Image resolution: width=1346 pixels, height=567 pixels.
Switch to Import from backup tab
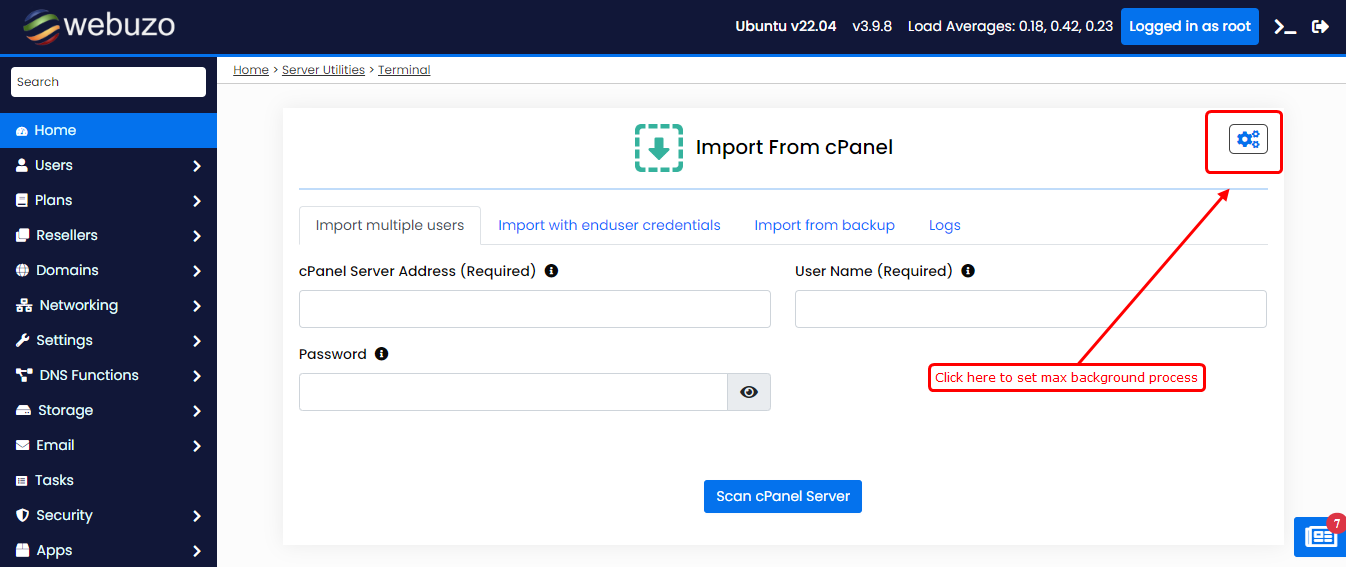[824, 225]
